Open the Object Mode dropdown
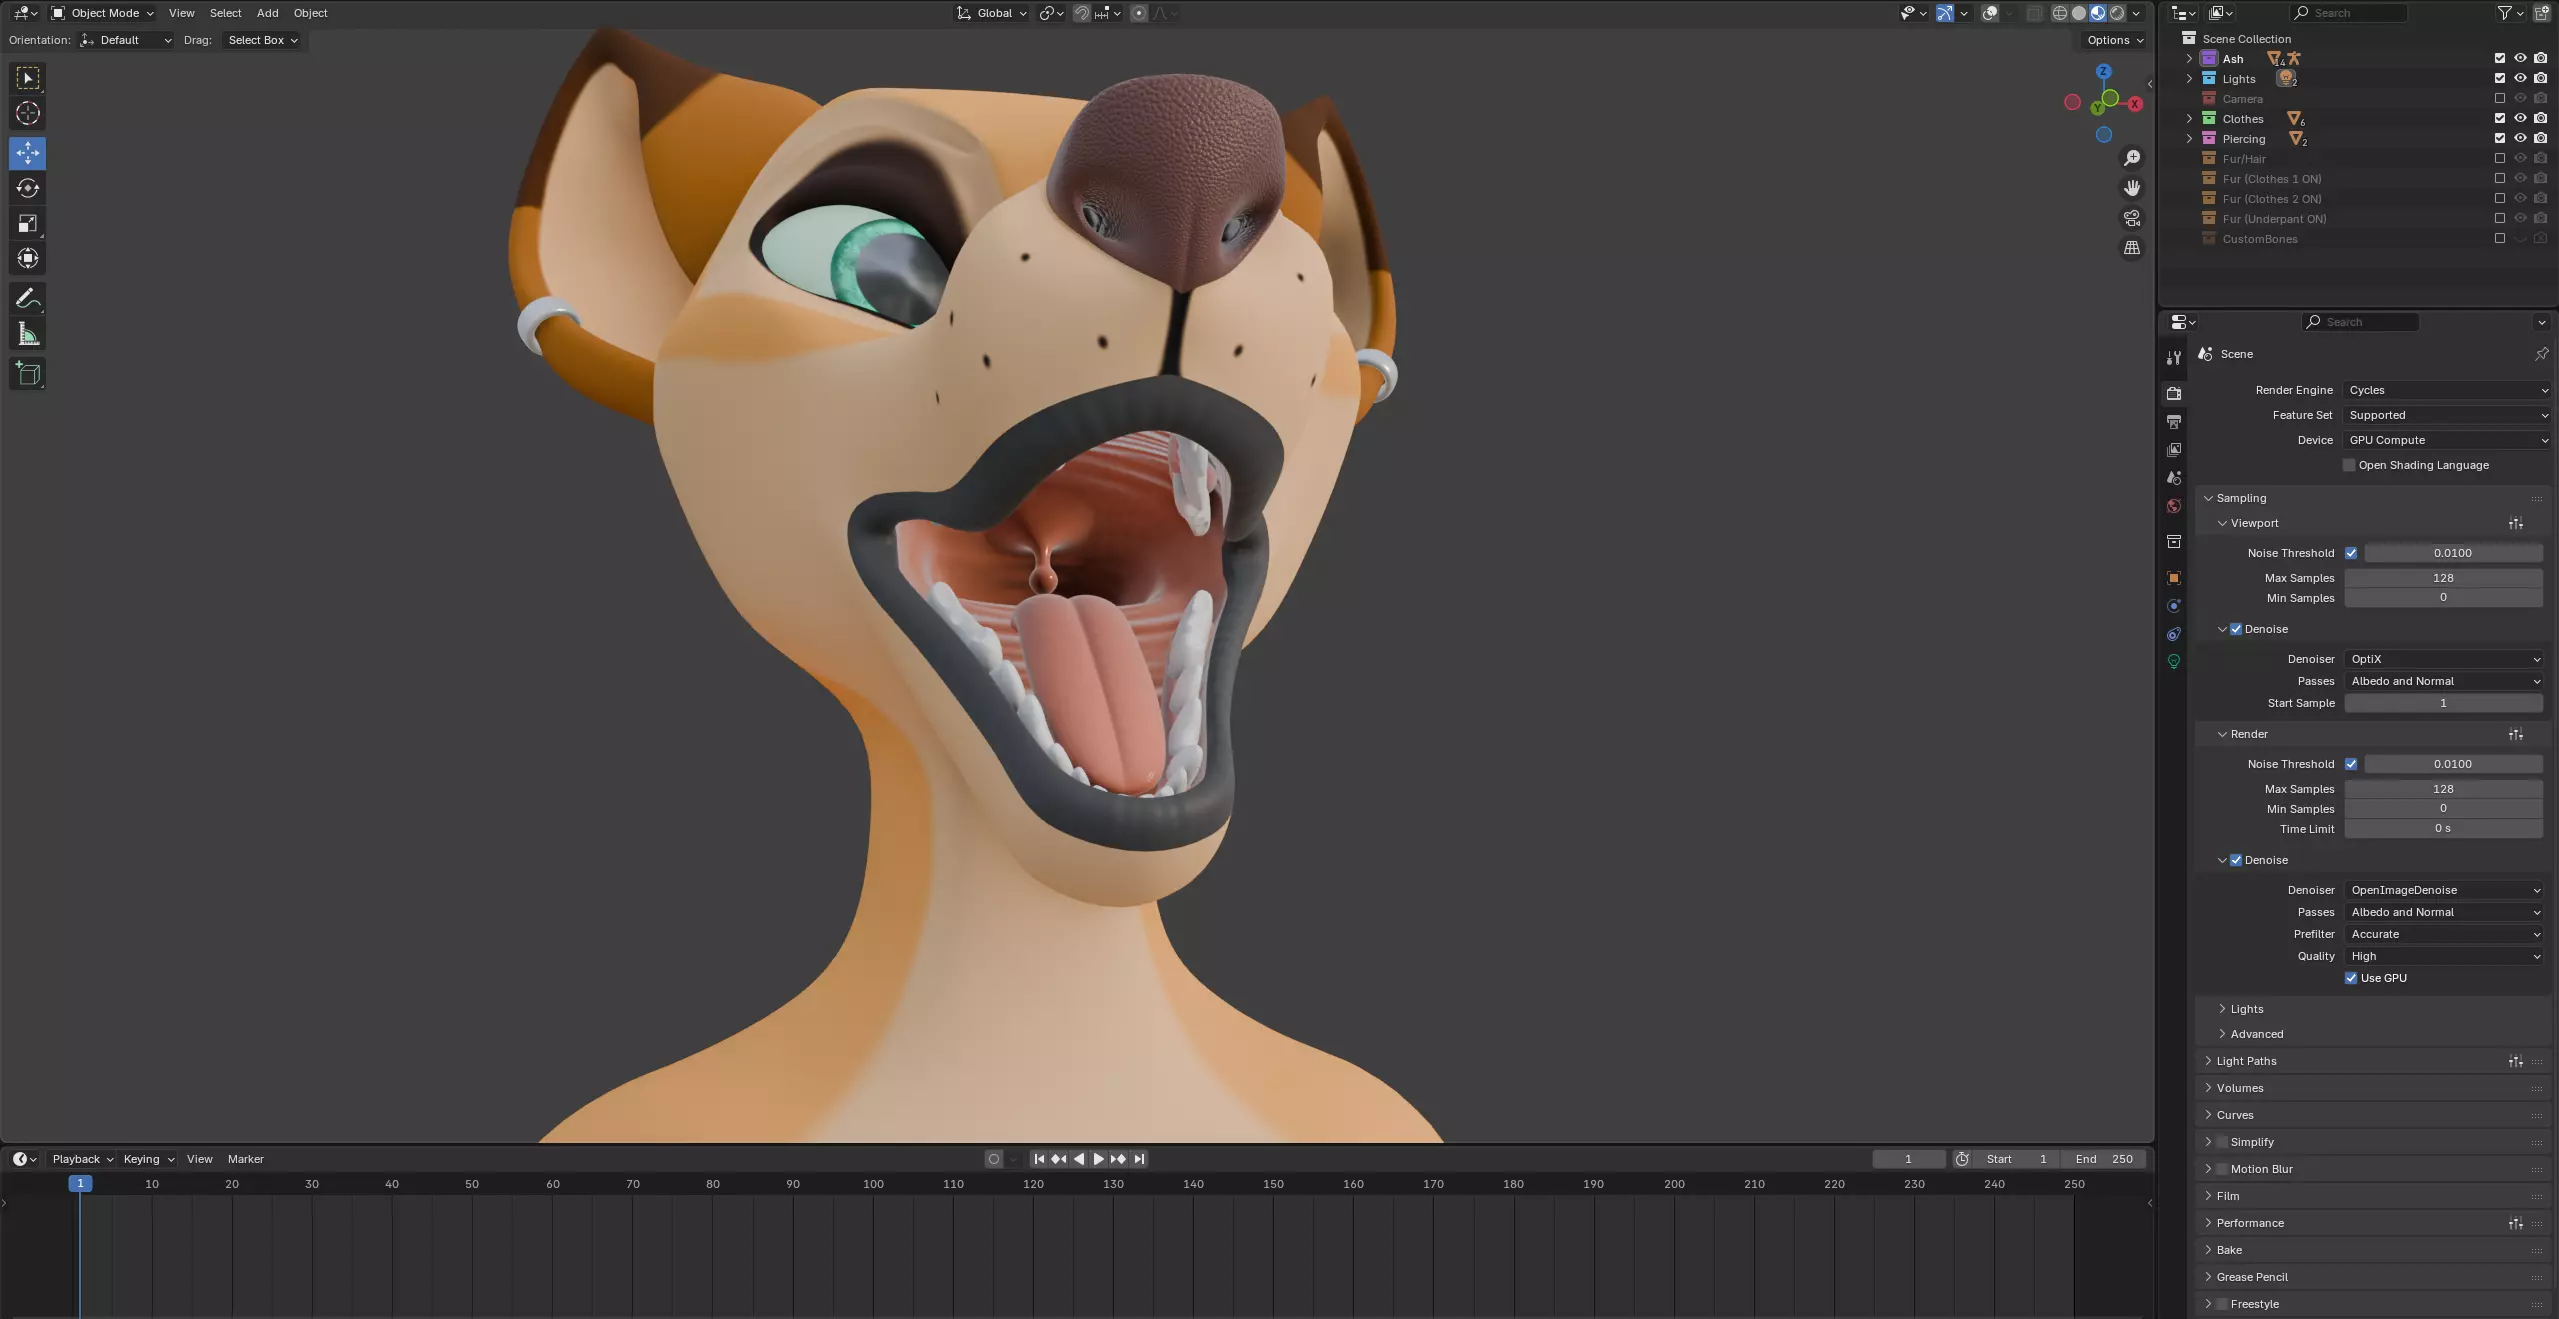This screenshot has width=2559, height=1319. tap(102, 13)
